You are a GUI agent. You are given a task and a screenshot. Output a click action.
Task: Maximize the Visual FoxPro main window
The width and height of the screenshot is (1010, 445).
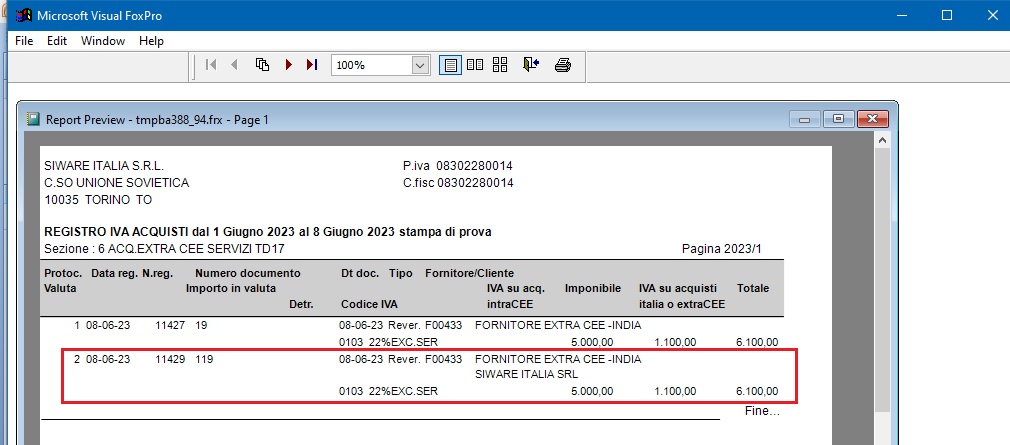pyautogui.click(x=947, y=15)
